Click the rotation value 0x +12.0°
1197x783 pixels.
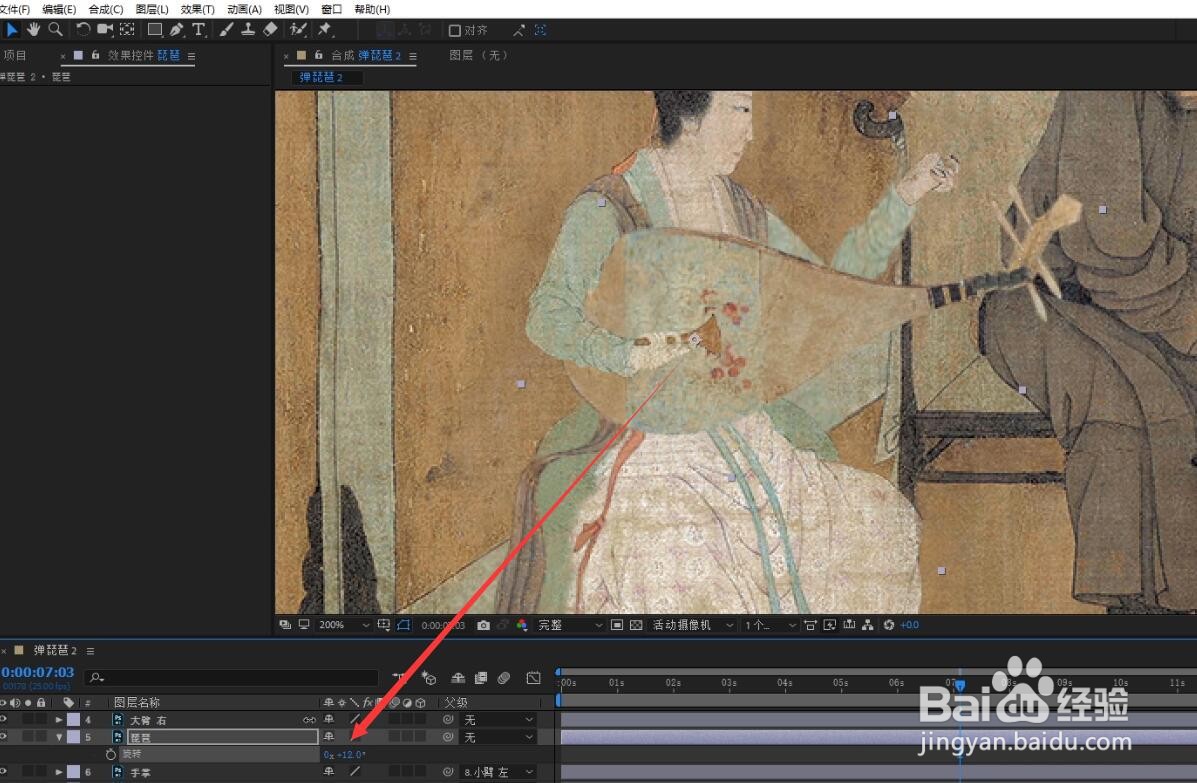pyautogui.click(x=344, y=755)
